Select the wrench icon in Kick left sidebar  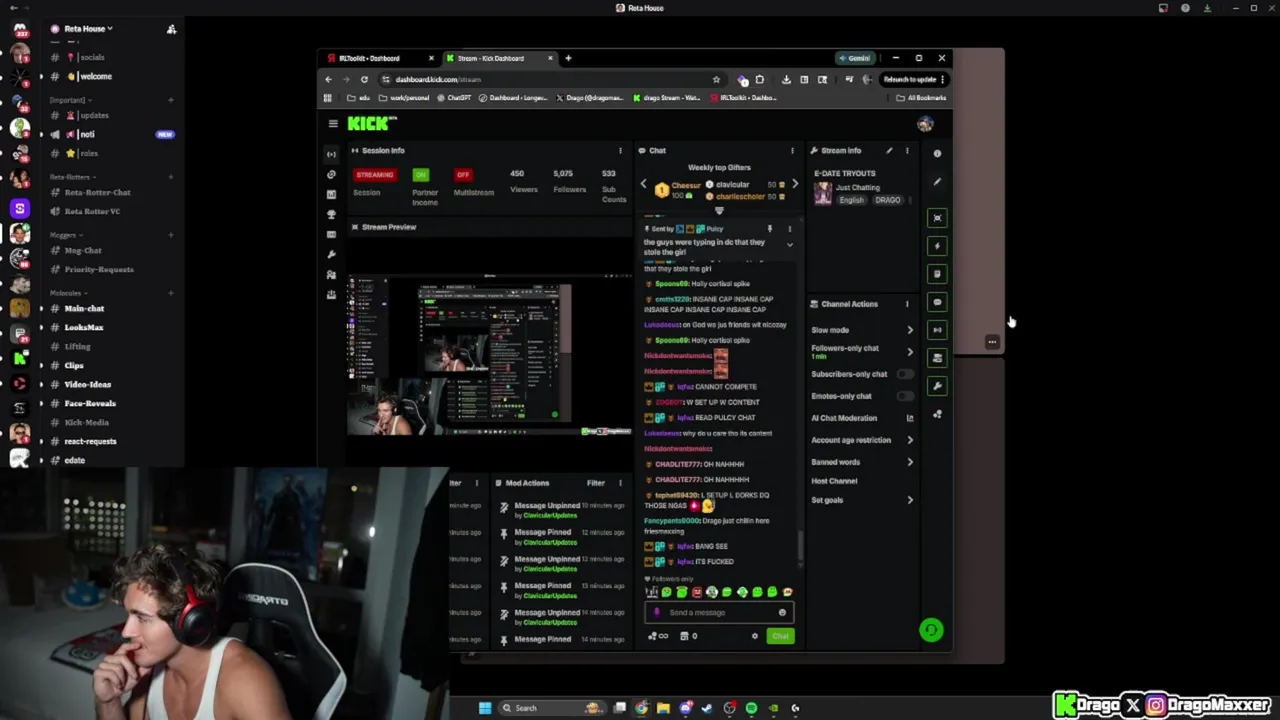click(331, 255)
